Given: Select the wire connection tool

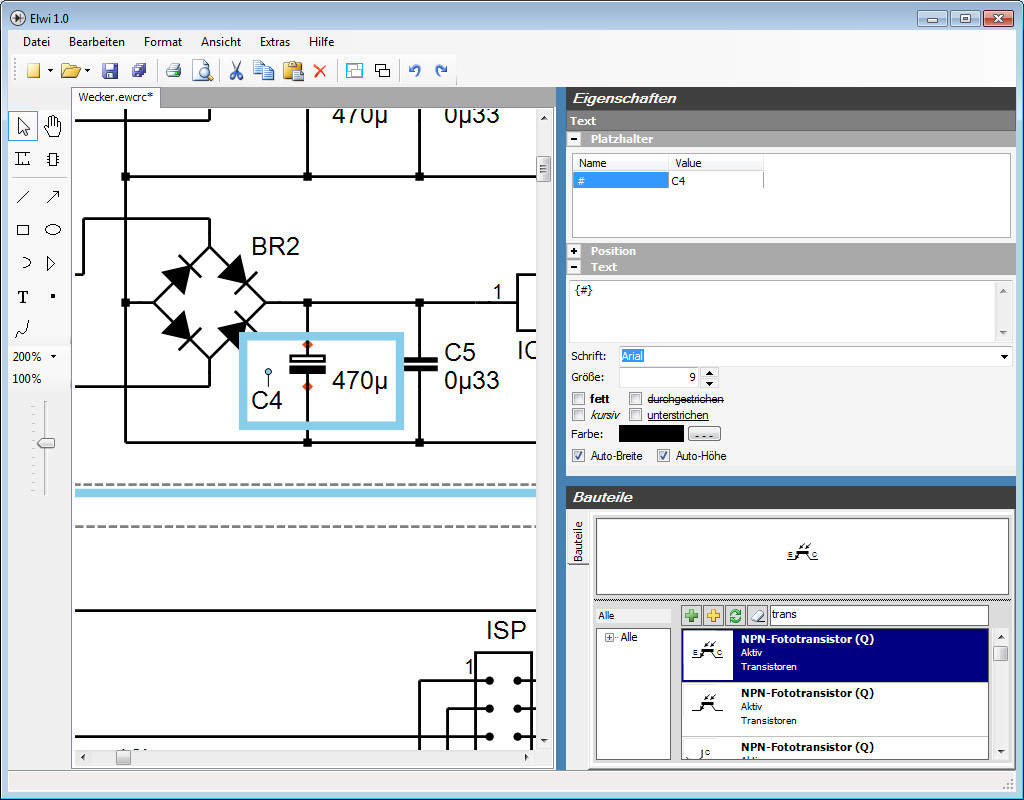Looking at the screenshot, I should pyautogui.click(x=23, y=159).
